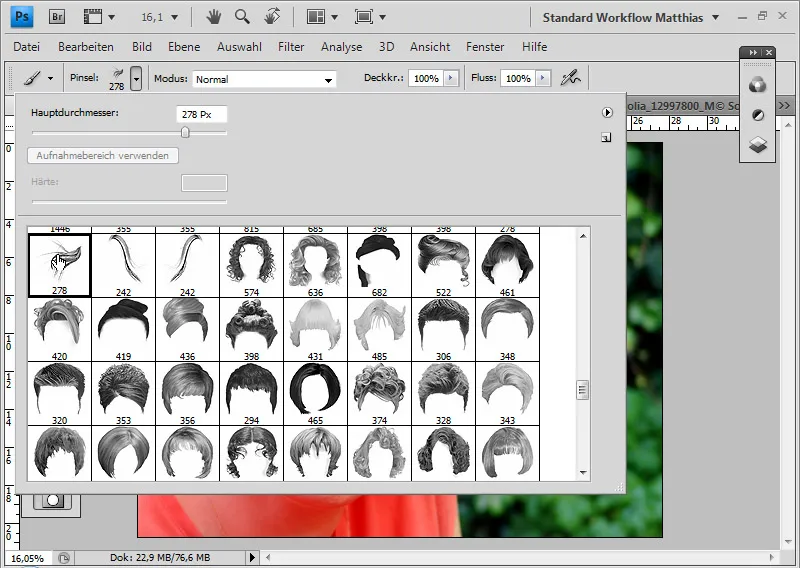Select the Zoom magnifier tool
This screenshot has height=568, width=800.
coord(242,17)
